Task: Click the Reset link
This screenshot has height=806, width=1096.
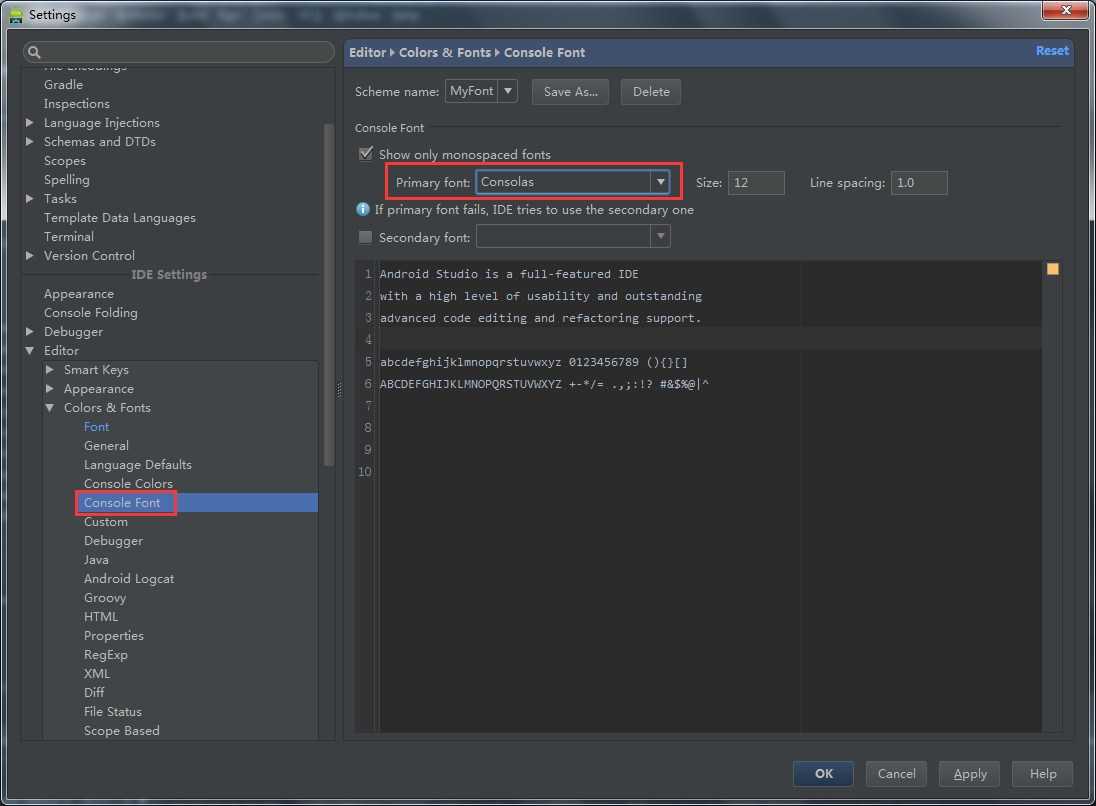Action: click(x=1052, y=50)
